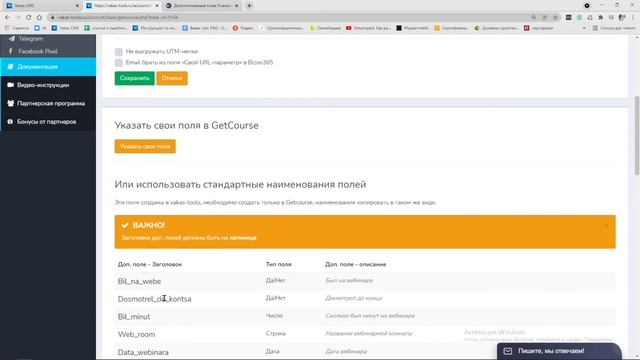Click the Документация book icon
This screenshot has width=640, height=360.
11,67
